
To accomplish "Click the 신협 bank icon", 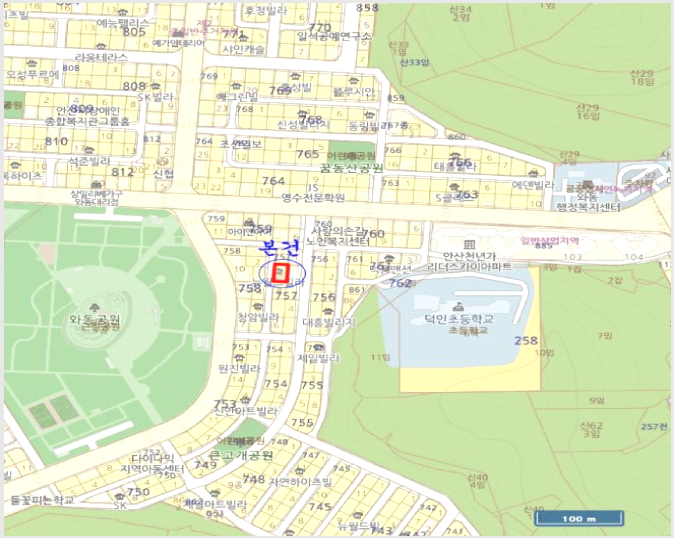I will (162, 161).
